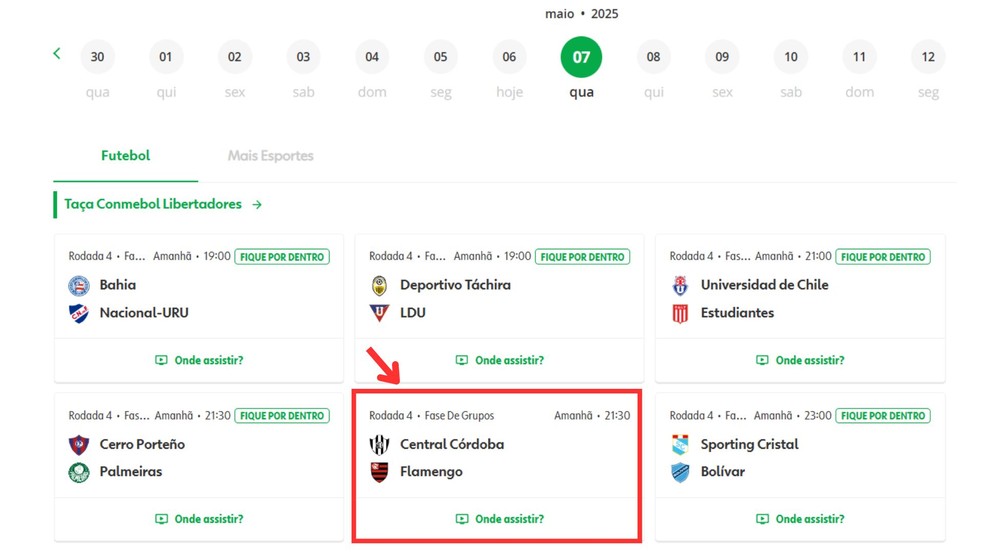Click the Nacional-URU team name
This screenshot has height=554, width=984.
[x=144, y=312]
